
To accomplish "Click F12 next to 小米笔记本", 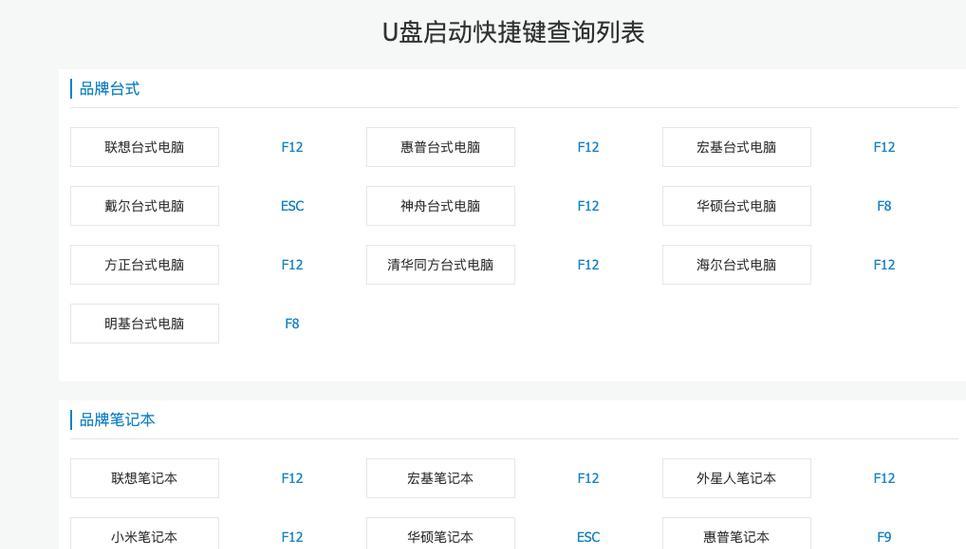I will pyautogui.click(x=292, y=537).
